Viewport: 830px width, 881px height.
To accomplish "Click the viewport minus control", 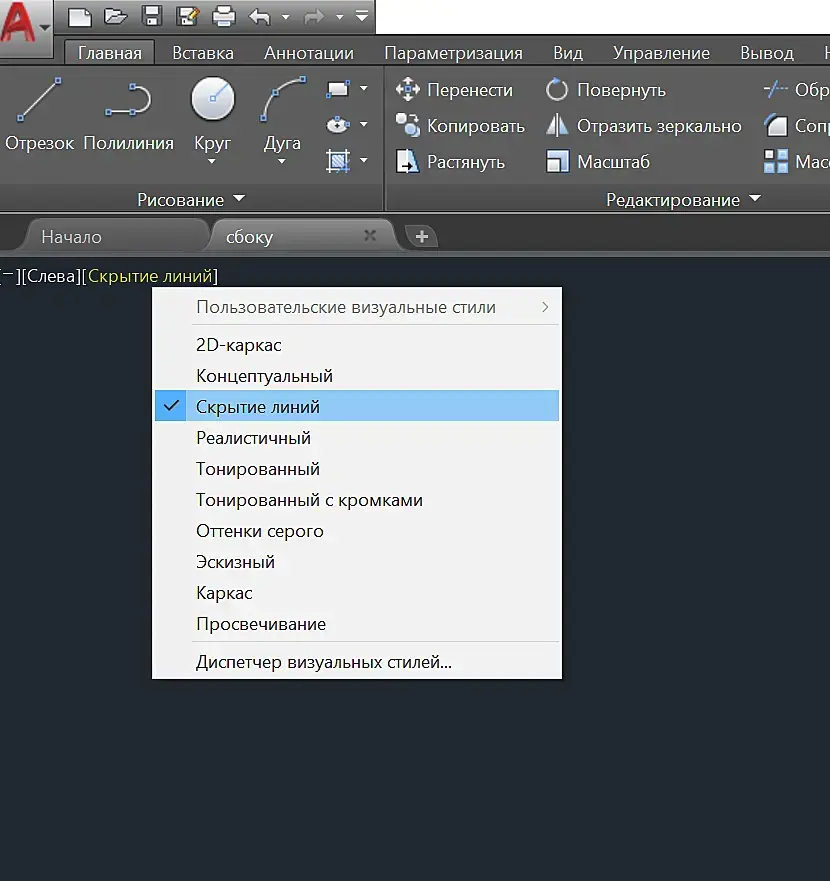I will point(8,275).
